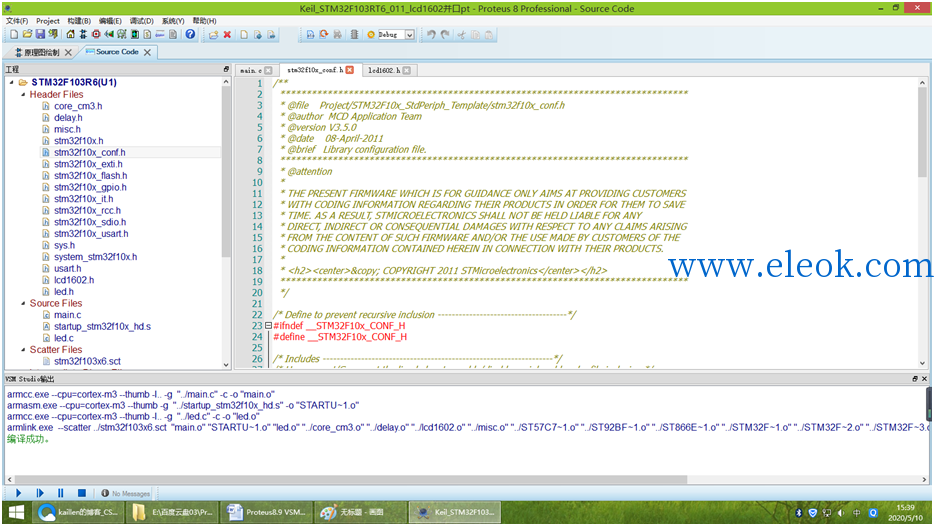Open the E:\百度云盘03 folder taskbar item
The width and height of the screenshot is (934, 527).
click(173, 512)
